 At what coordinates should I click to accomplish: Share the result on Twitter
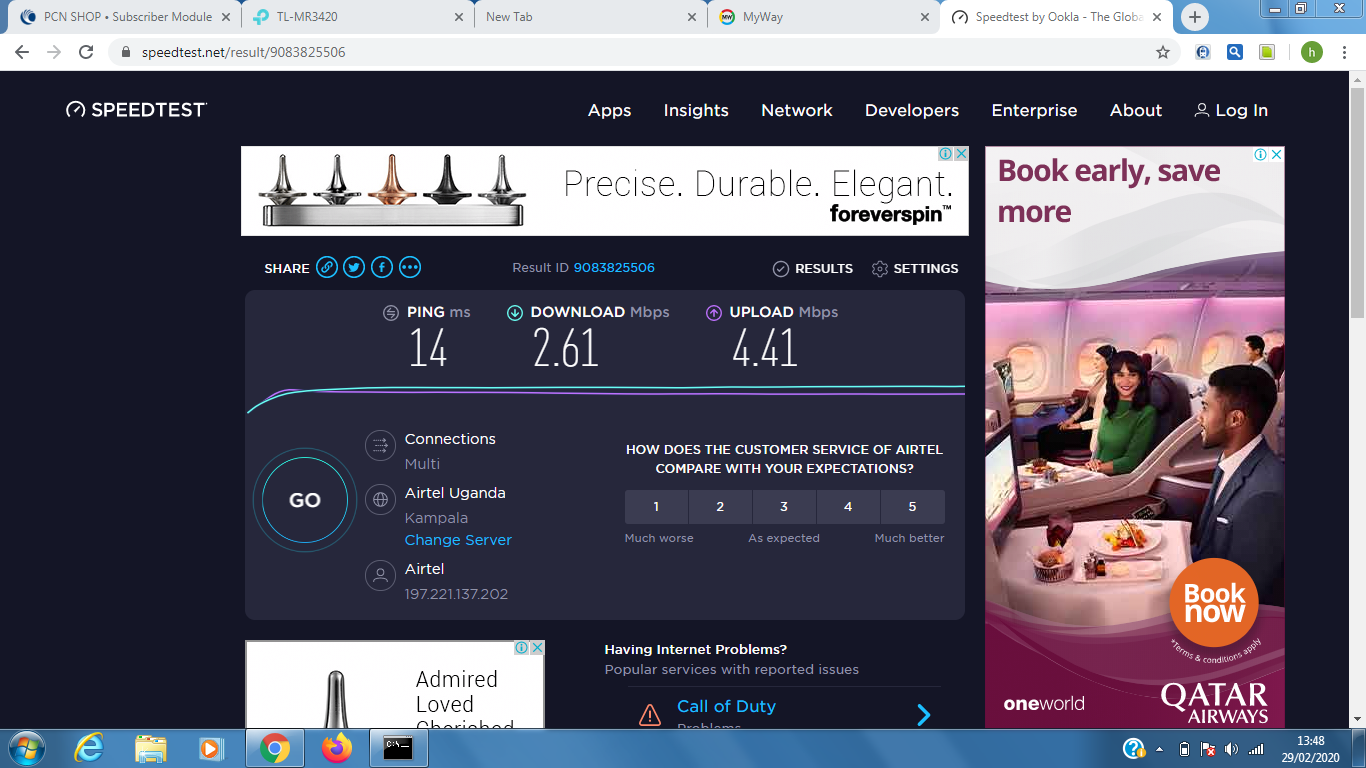tap(354, 267)
